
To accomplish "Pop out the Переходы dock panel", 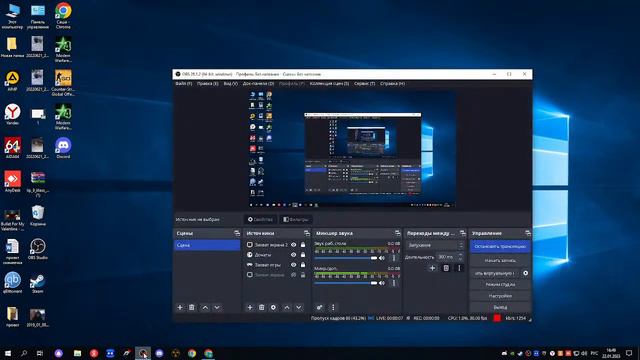I will pyautogui.click(x=462, y=233).
